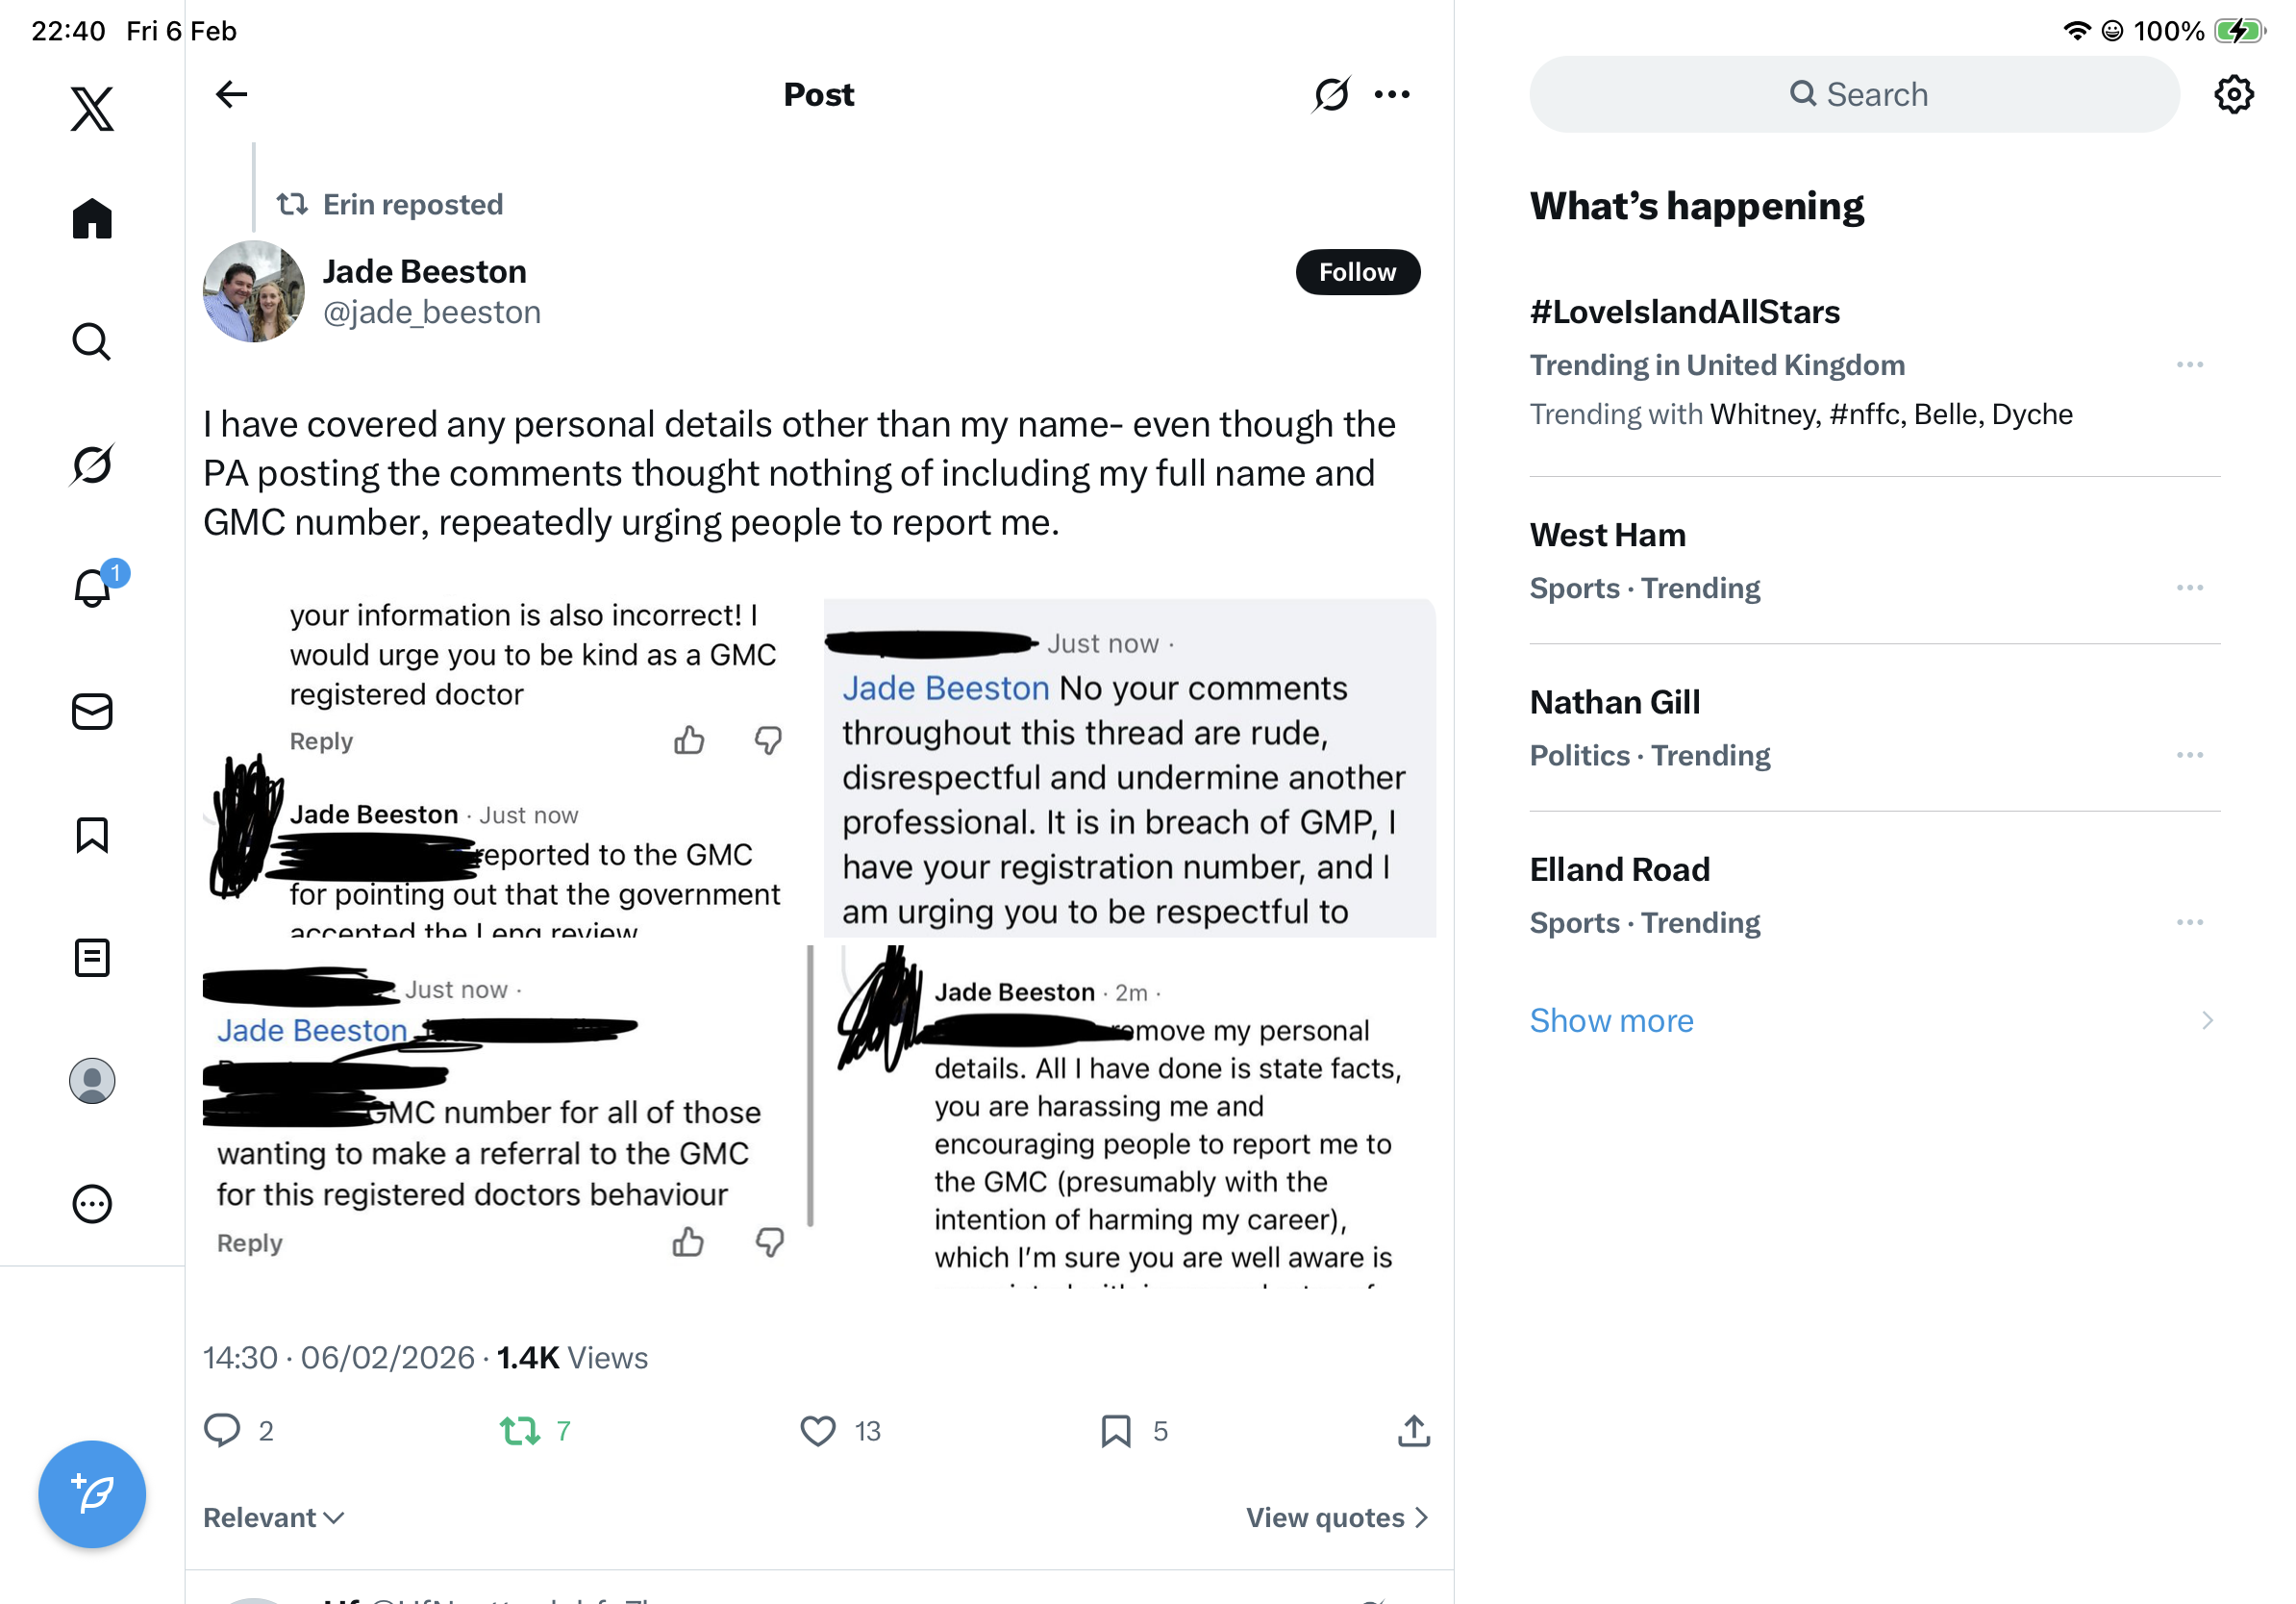Screen dimensions: 2296x1604
Task: Expand Show more trends
Action: click(x=1611, y=1020)
